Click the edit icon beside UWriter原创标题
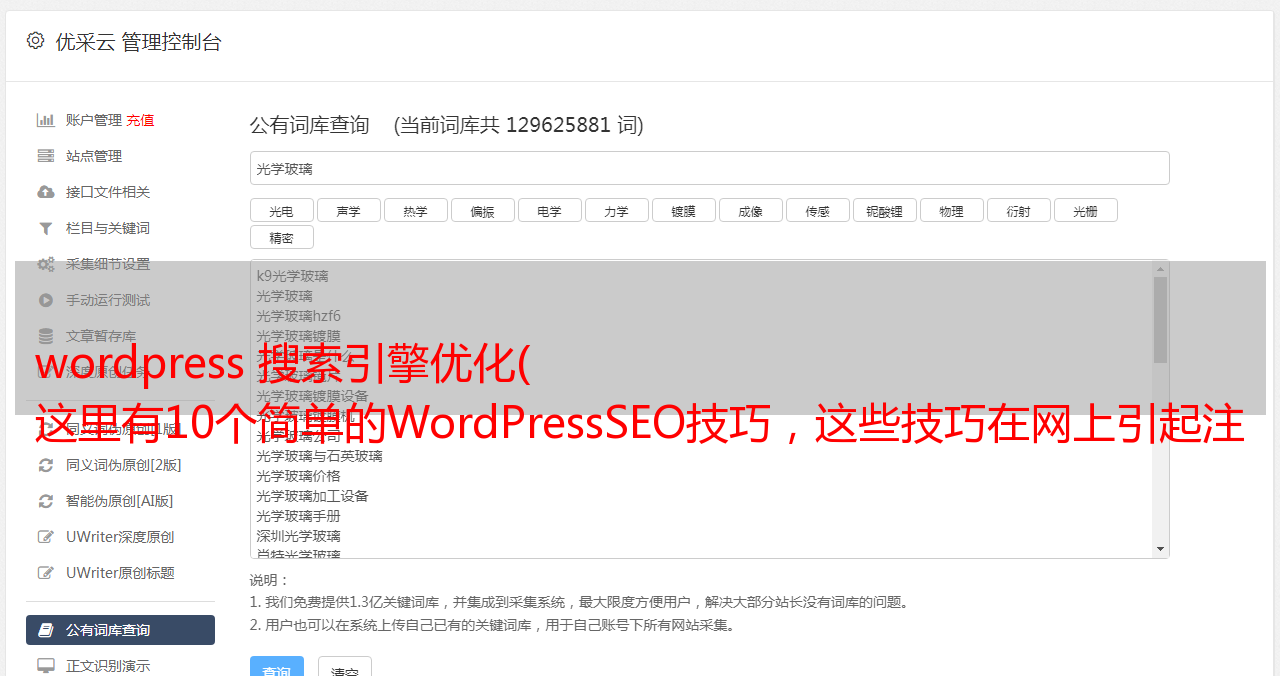1280x676 pixels. pyautogui.click(x=46, y=573)
